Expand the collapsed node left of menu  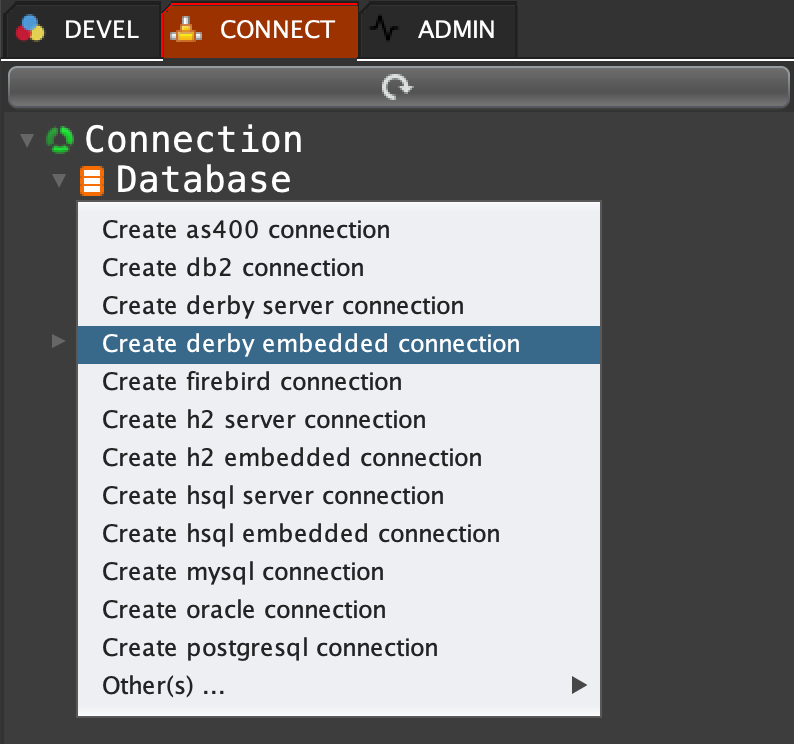tap(59, 343)
